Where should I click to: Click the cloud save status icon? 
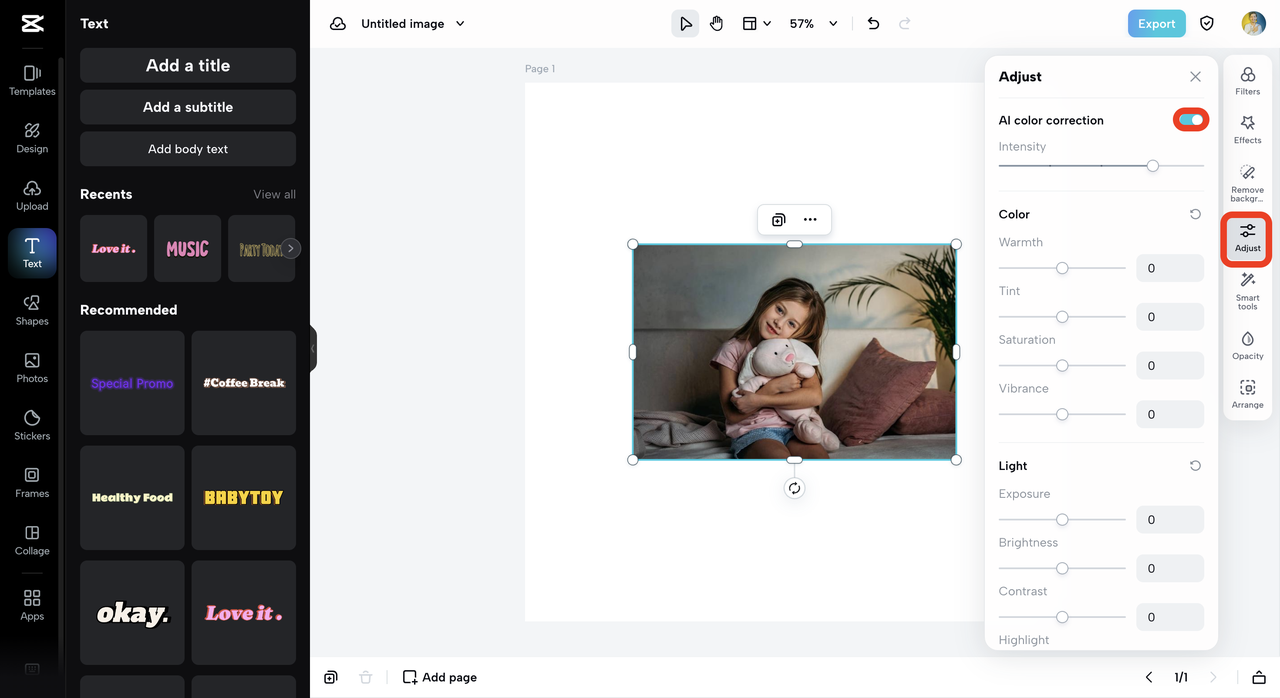coord(338,24)
